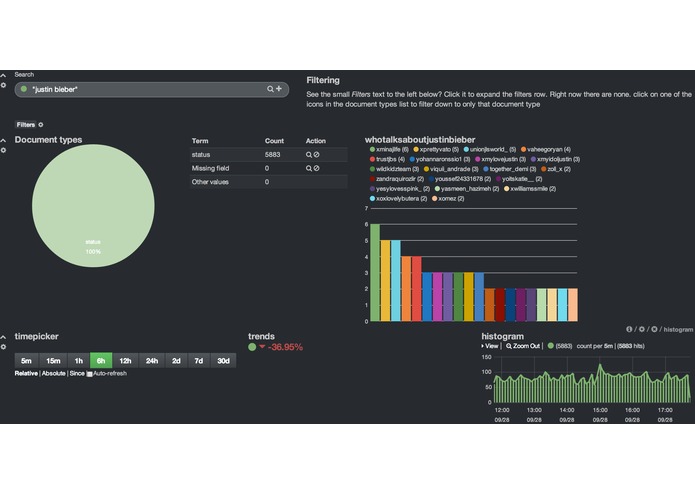
Task: Open Search row settings gear
Action: pos(3,85)
